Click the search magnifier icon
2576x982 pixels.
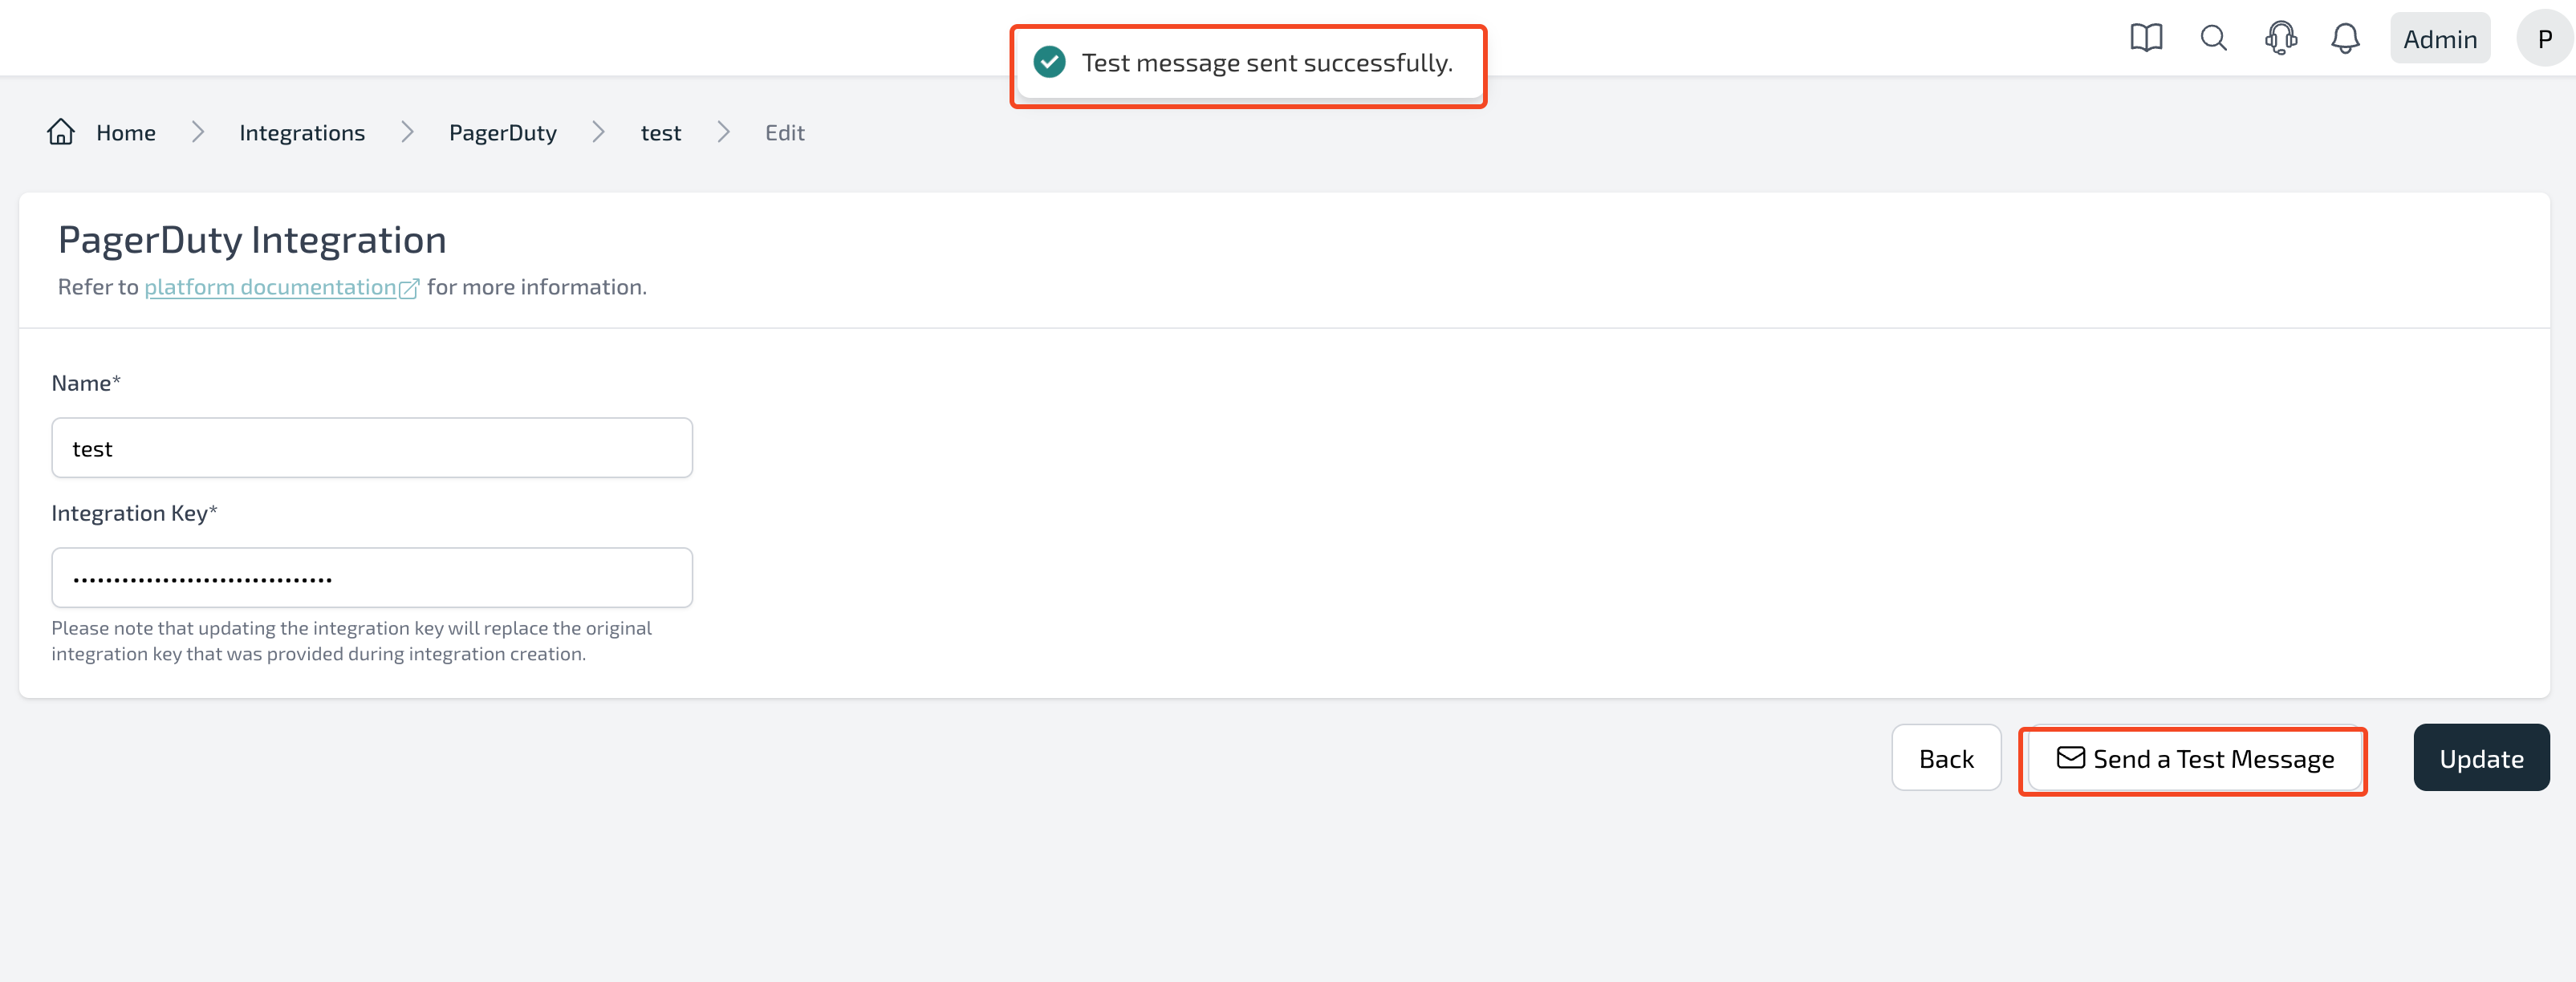click(2214, 39)
